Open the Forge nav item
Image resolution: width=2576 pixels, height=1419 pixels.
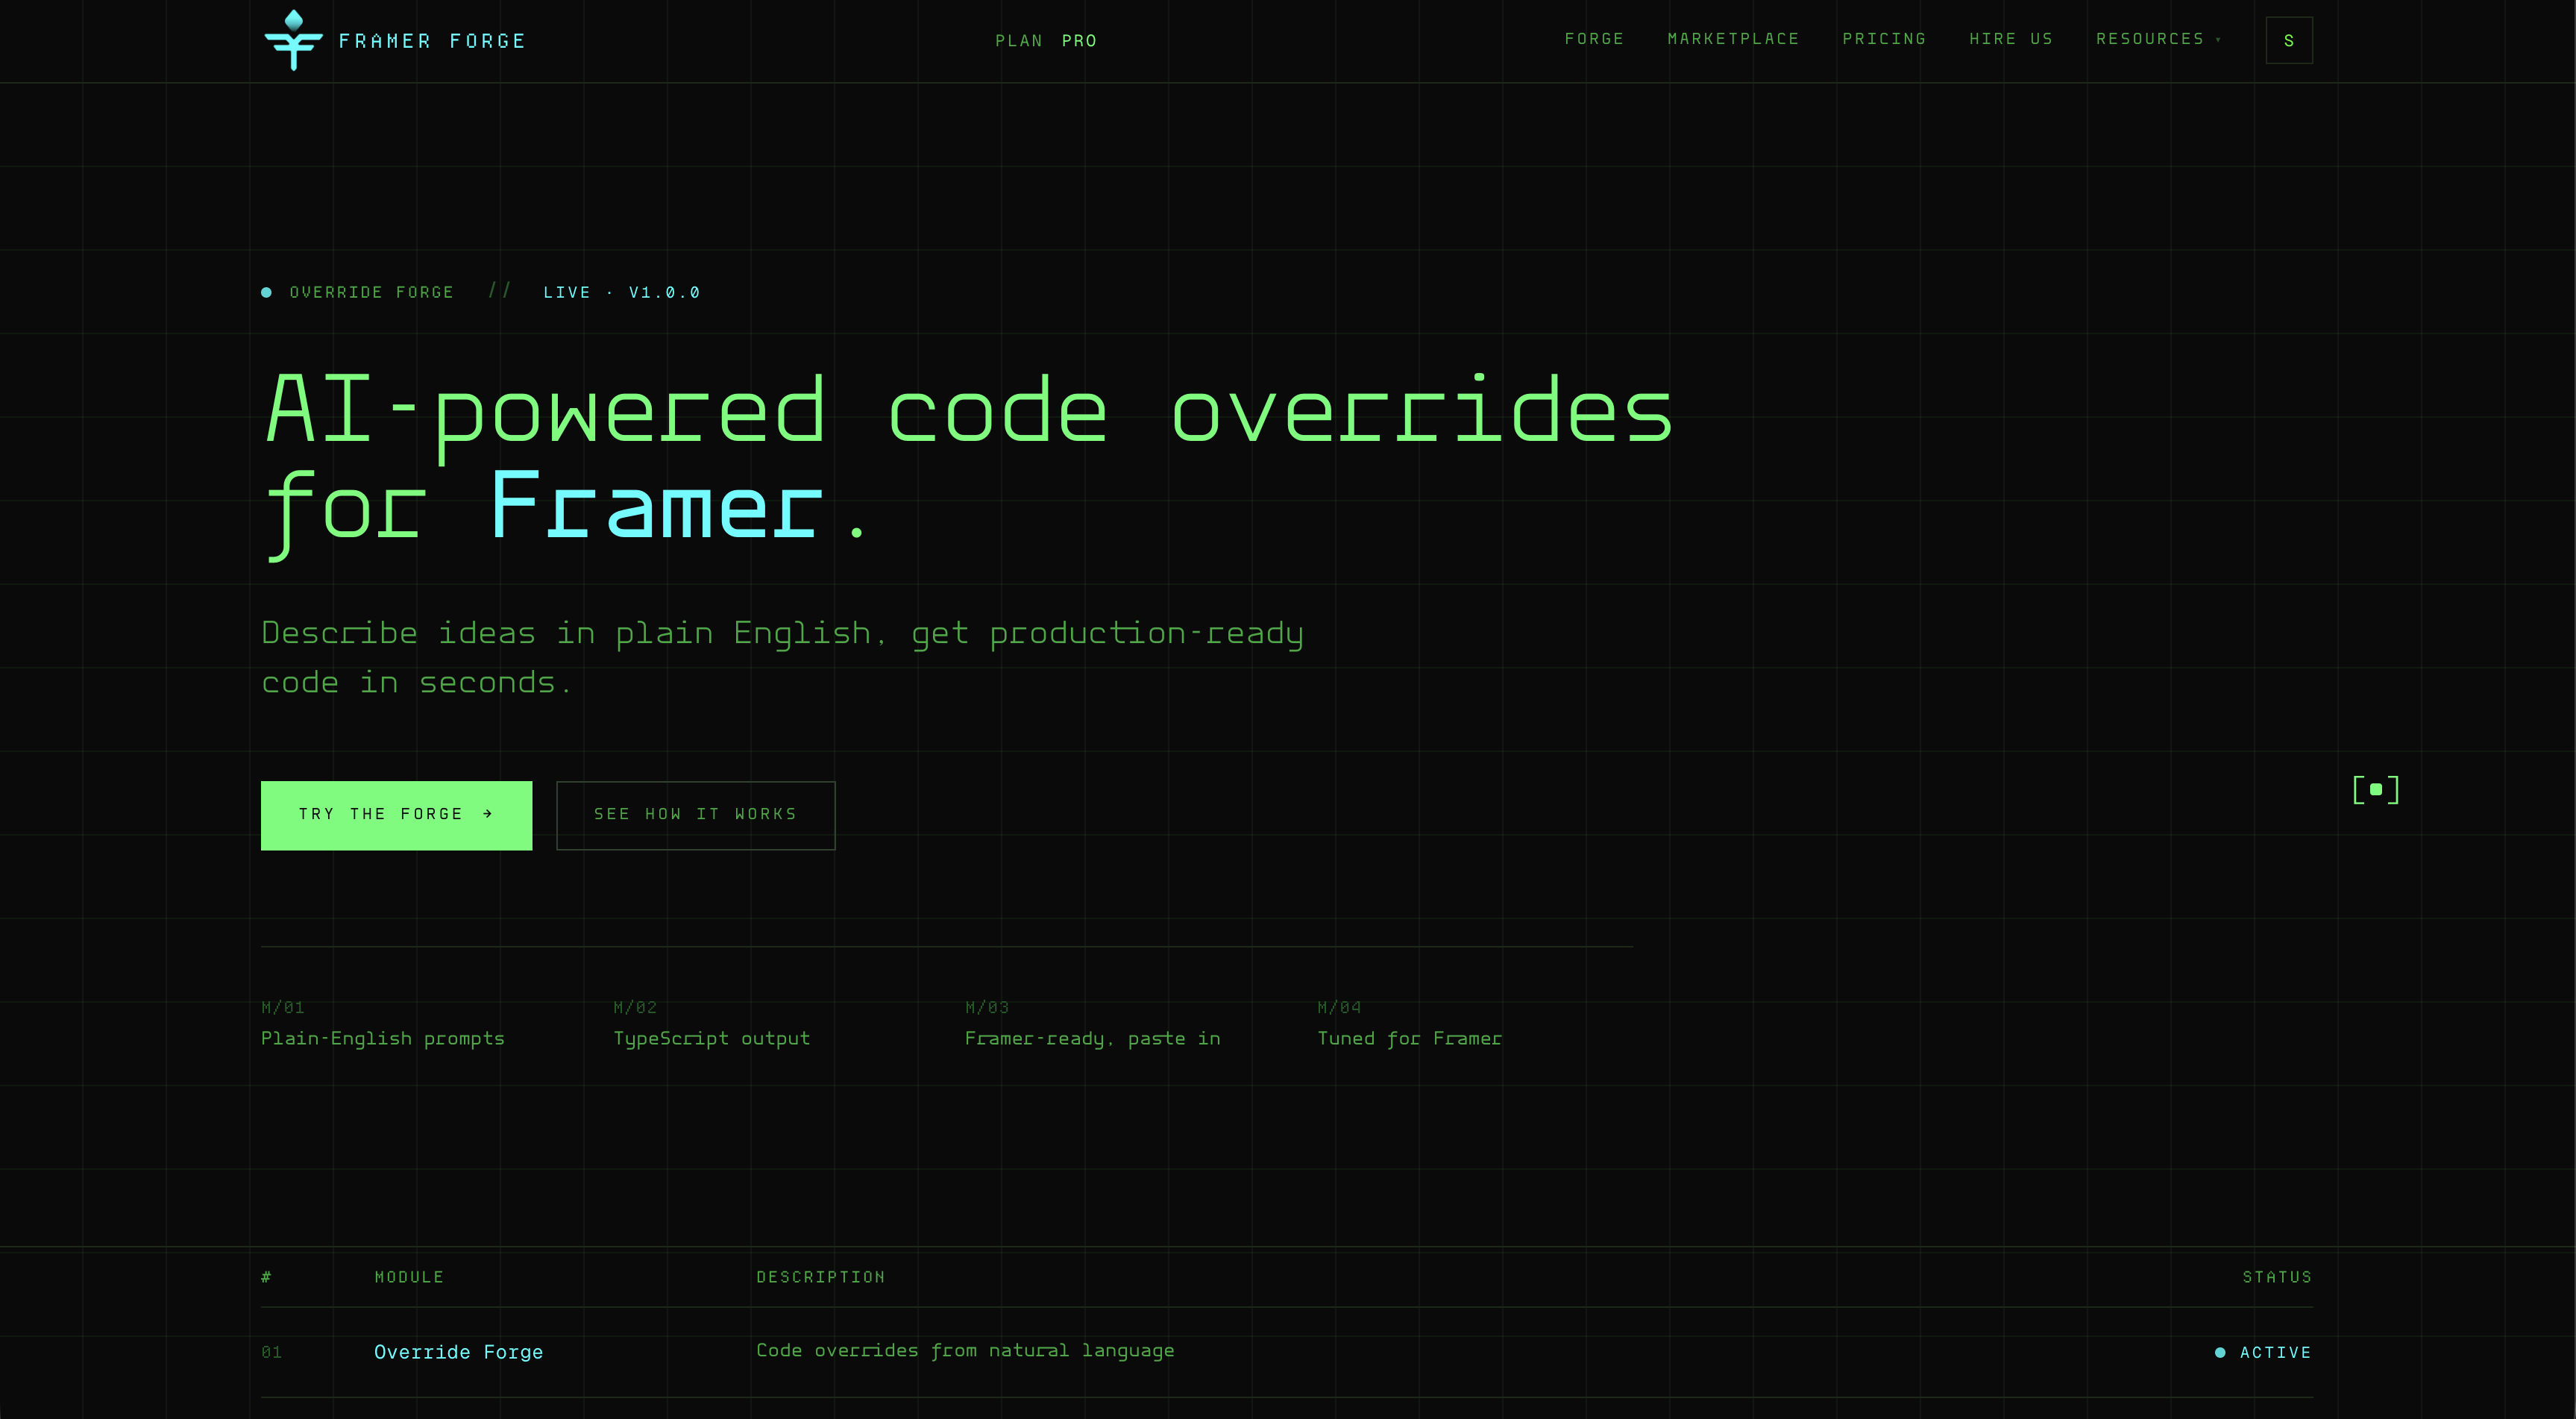[x=1594, y=39]
